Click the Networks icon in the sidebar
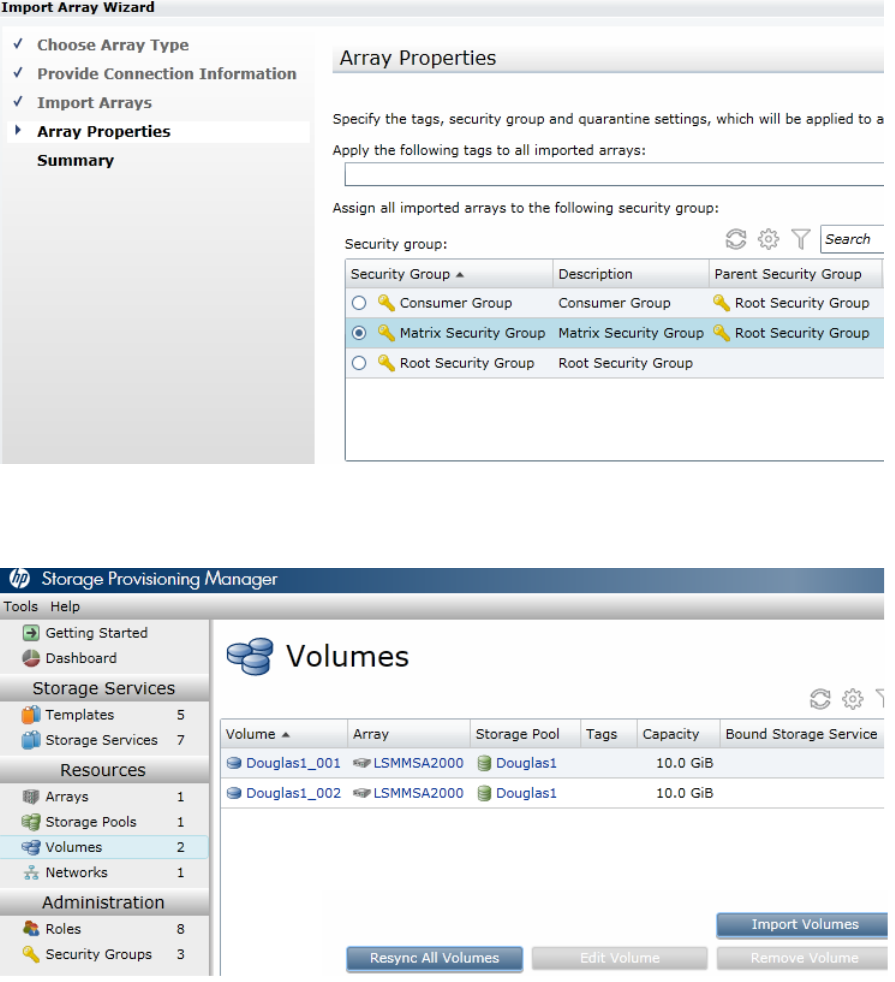Screen dimensions: 895x982 [x=31, y=872]
